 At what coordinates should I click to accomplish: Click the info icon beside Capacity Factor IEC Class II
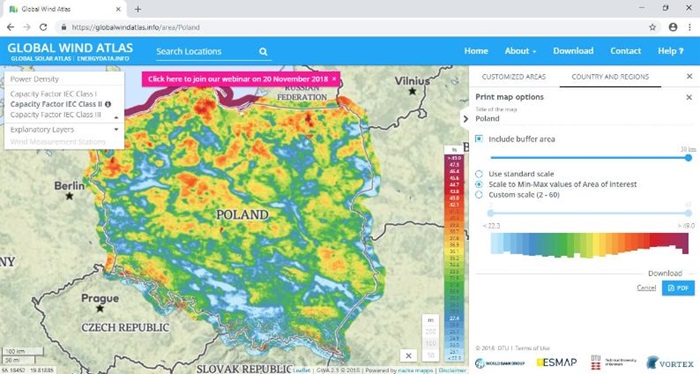tap(108, 104)
